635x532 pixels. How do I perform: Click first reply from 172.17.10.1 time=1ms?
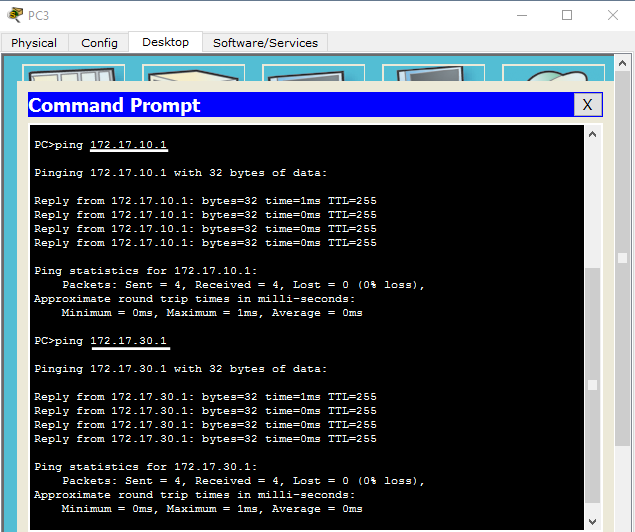coord(205,201)
